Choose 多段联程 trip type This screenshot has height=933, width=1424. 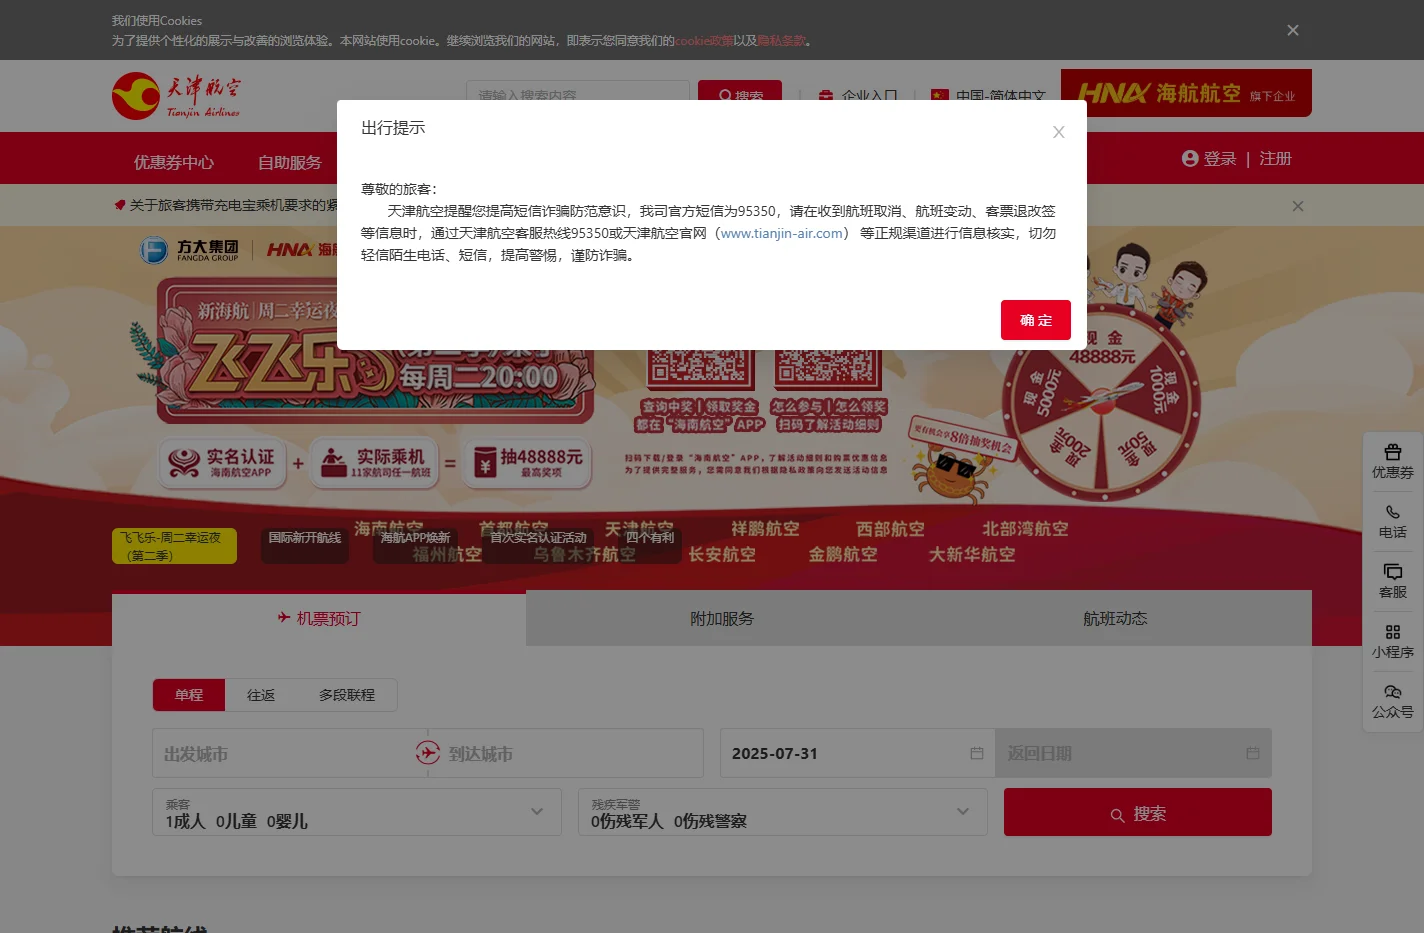coord(347,695)
